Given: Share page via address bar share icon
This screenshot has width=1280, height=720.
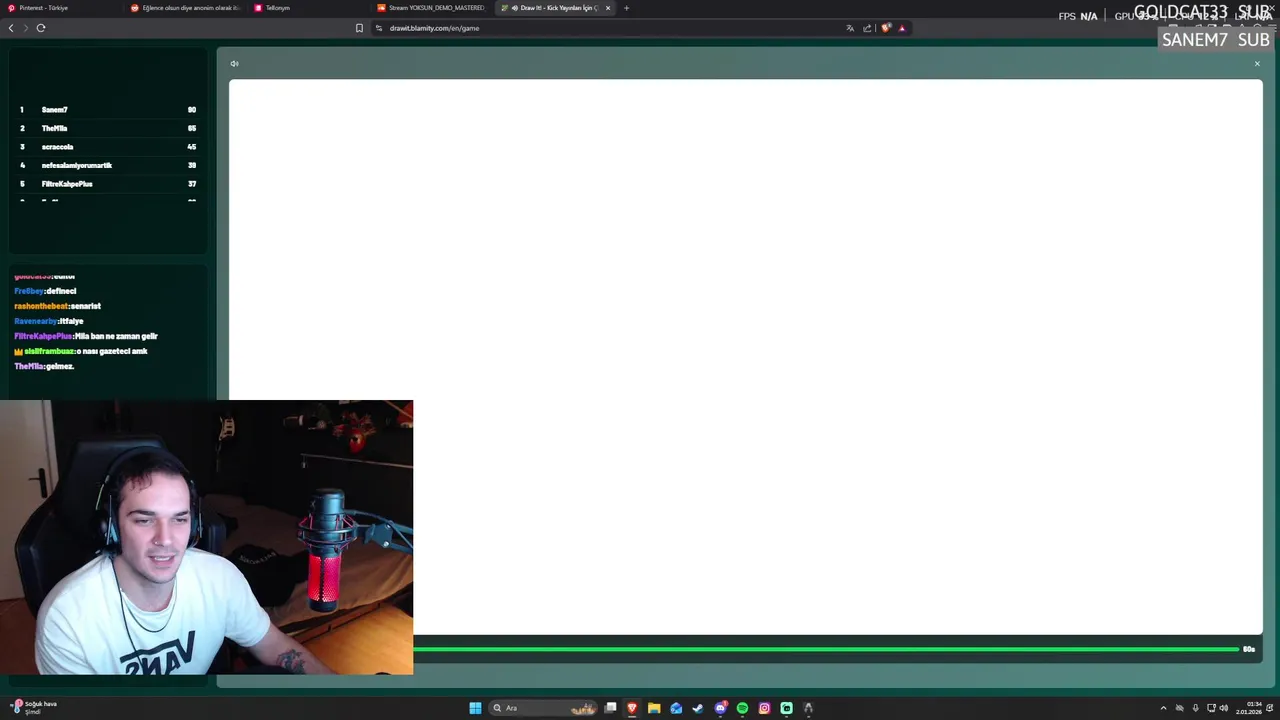Looking at the screenshot, I should coord(867,28).
